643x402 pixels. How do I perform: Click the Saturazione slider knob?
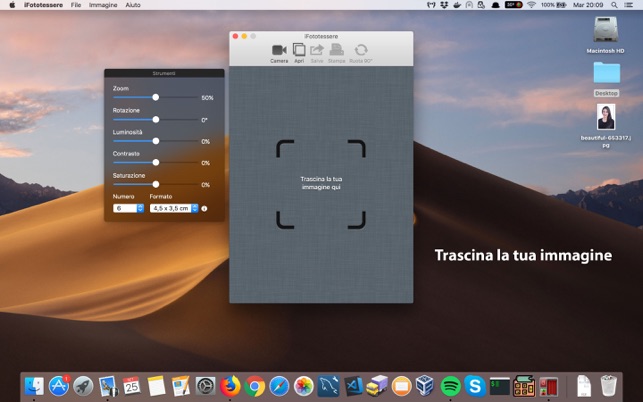click(156, 185)
